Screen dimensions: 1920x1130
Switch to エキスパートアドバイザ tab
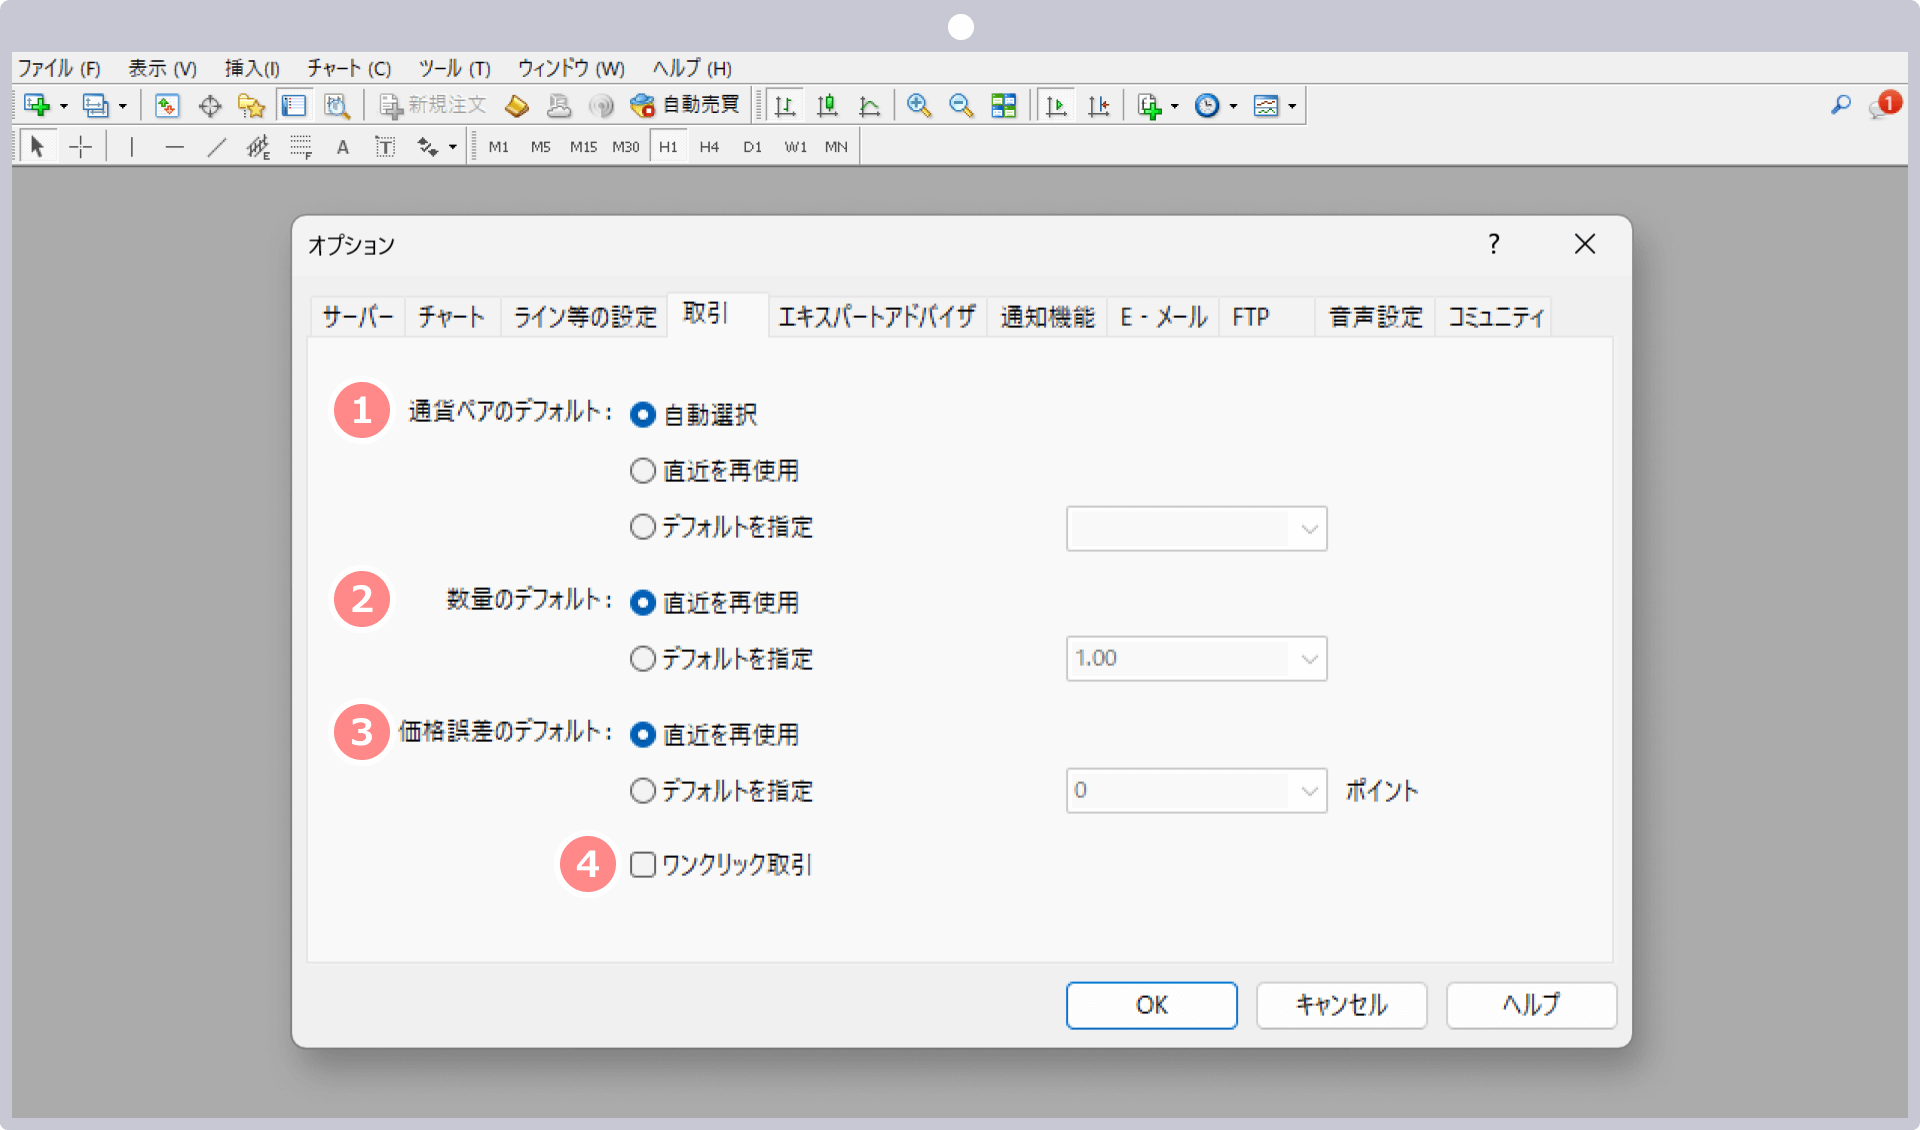pos(877,317)
